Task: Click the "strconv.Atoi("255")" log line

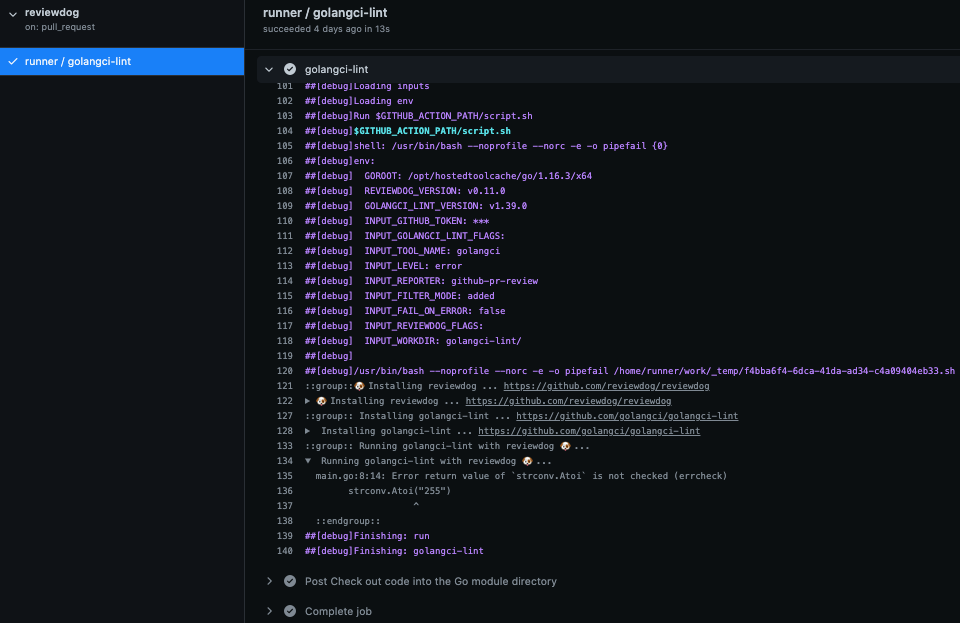Action: [x=399, y=491]
